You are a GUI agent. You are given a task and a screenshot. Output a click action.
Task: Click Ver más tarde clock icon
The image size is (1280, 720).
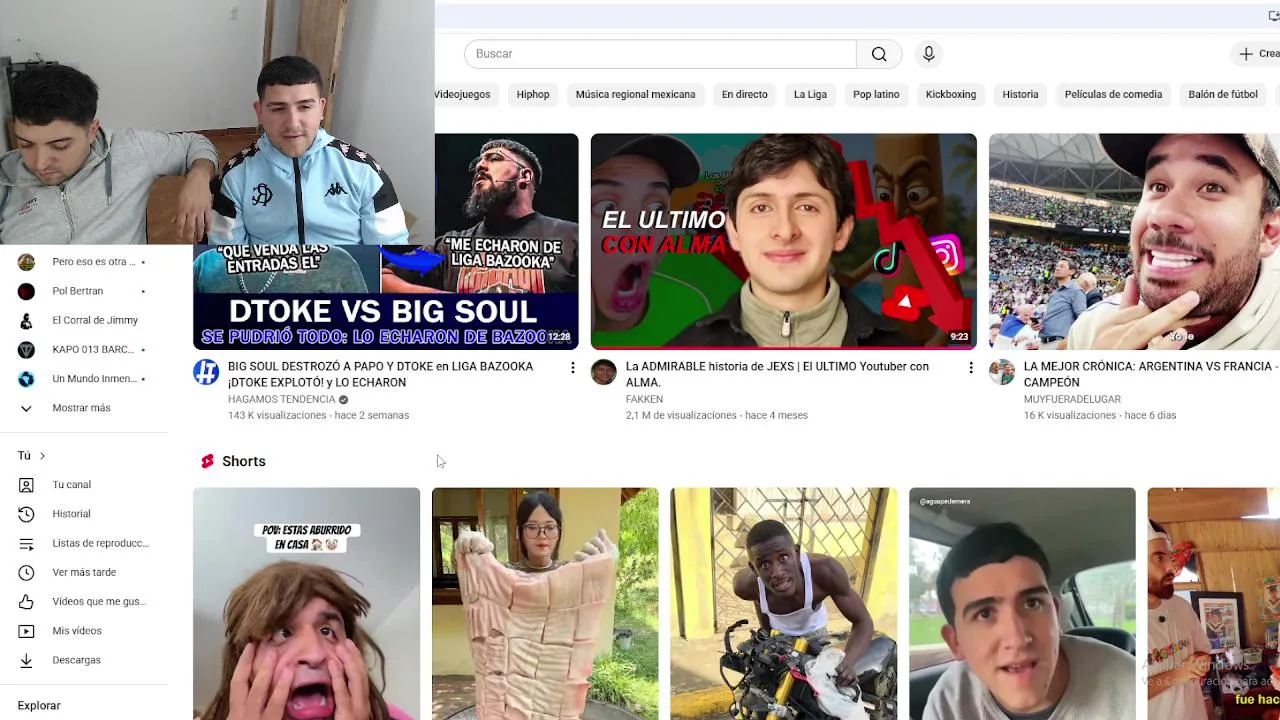click(x=26, y=572)
